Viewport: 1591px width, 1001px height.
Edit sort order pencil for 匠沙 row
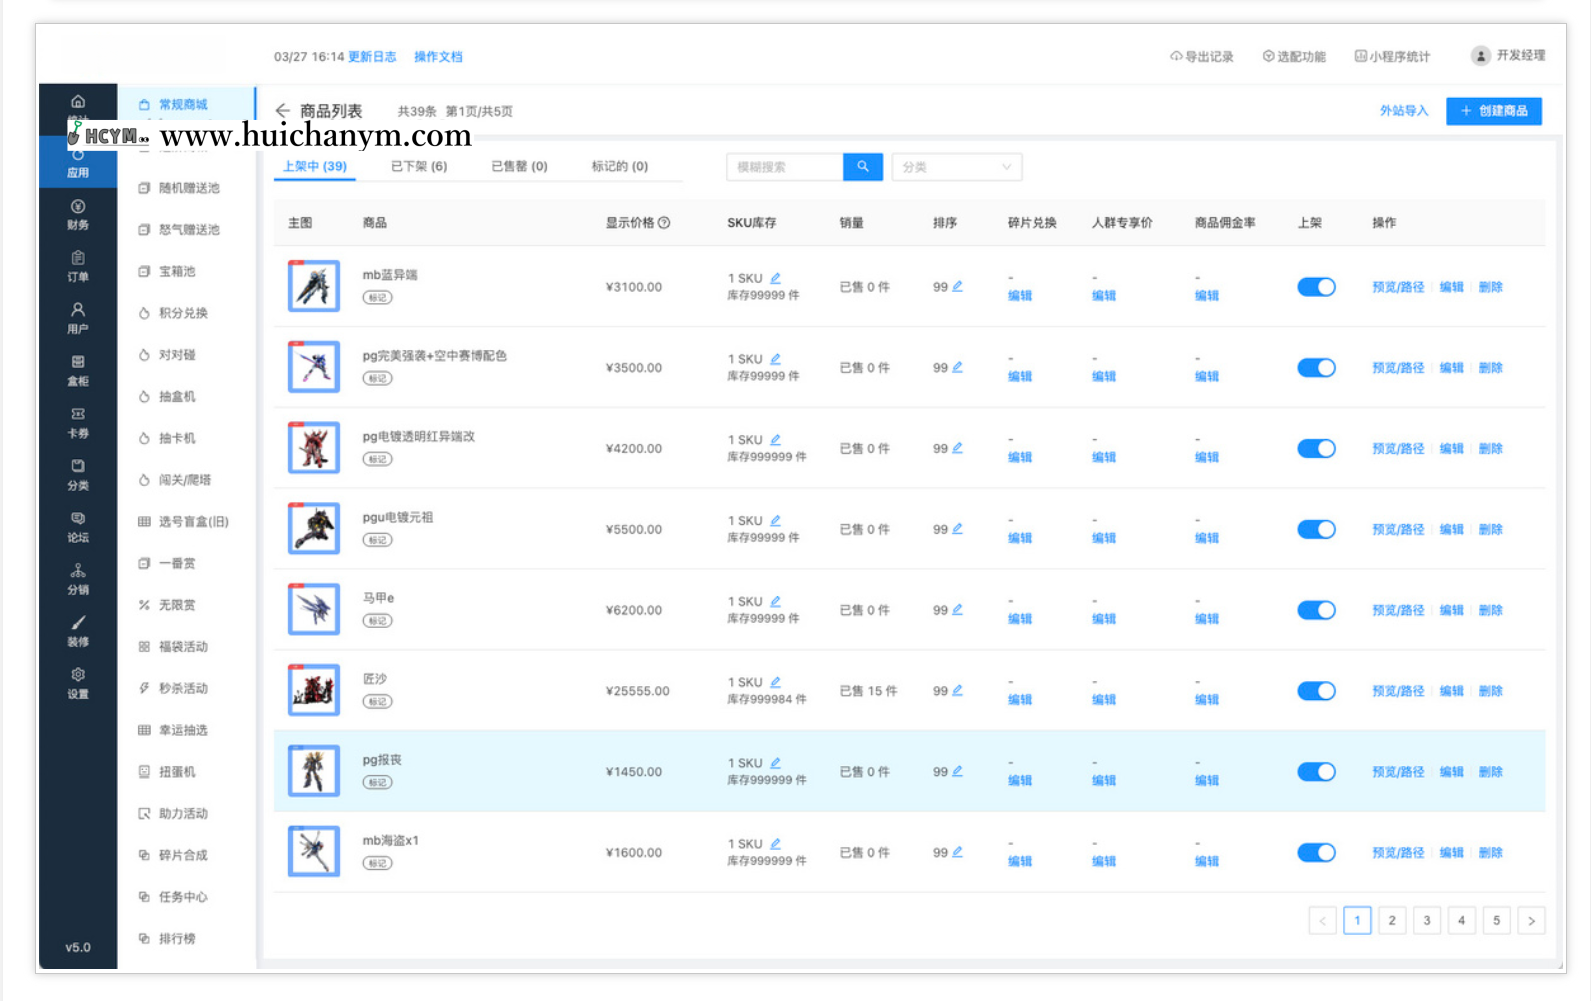(957, 690)
